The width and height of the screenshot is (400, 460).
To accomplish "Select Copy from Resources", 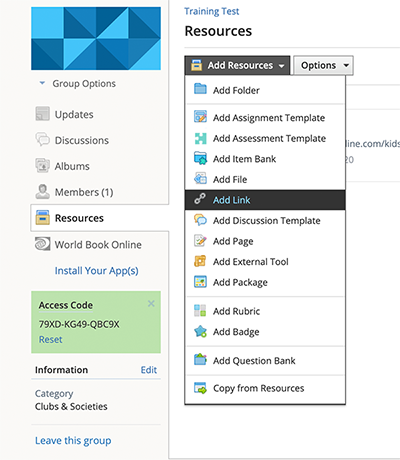I will click(265, 388).
